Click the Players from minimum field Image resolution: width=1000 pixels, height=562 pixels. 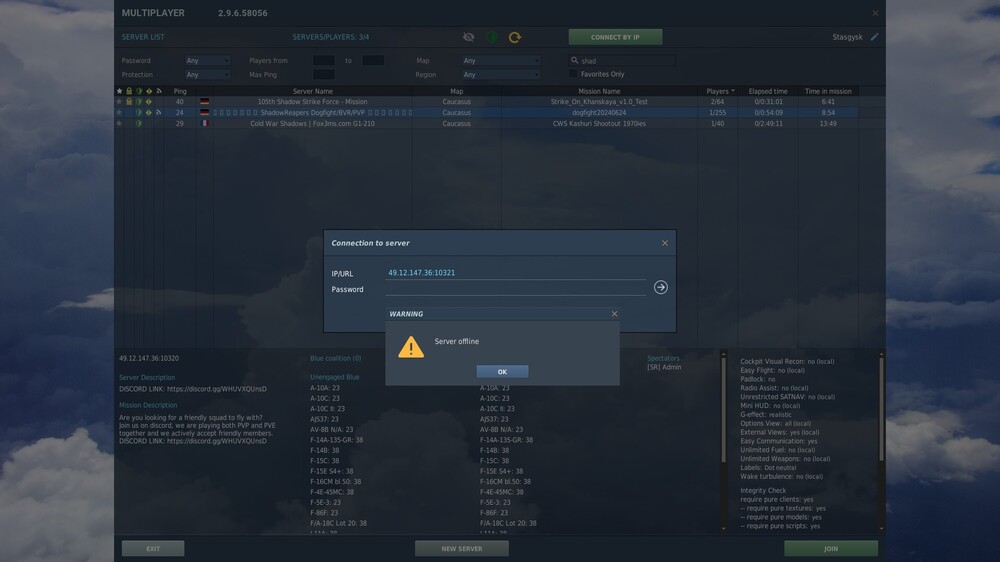[324, 61]
